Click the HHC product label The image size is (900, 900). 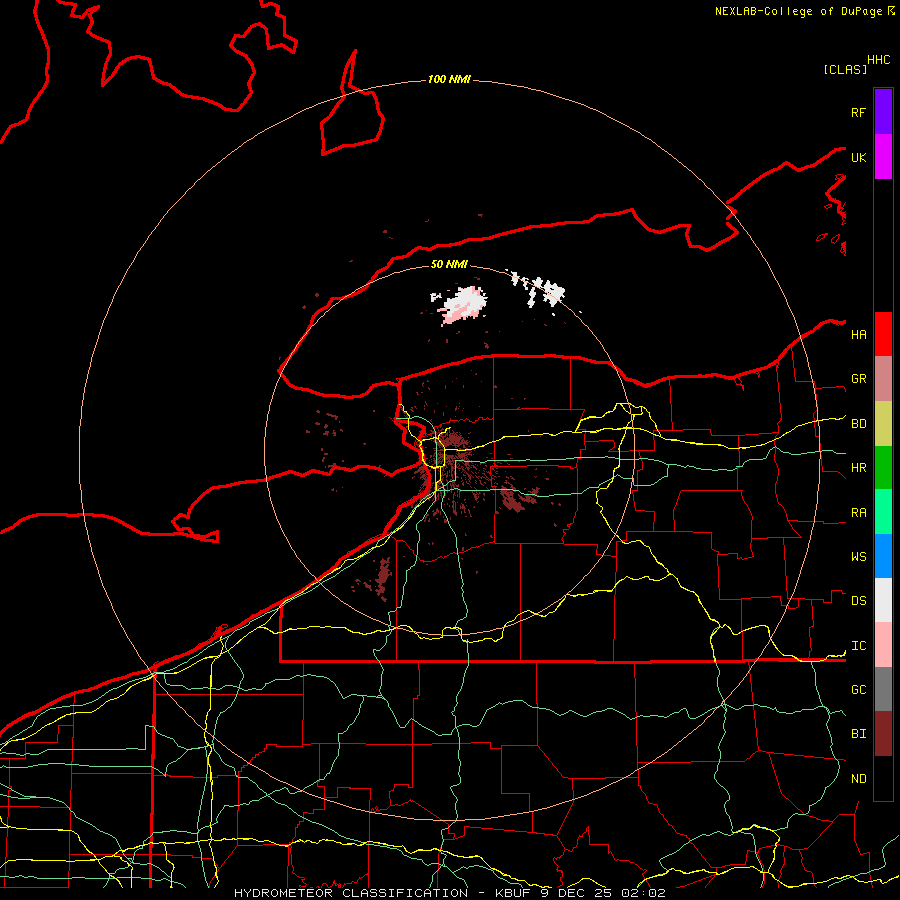[x=878, y=60]
